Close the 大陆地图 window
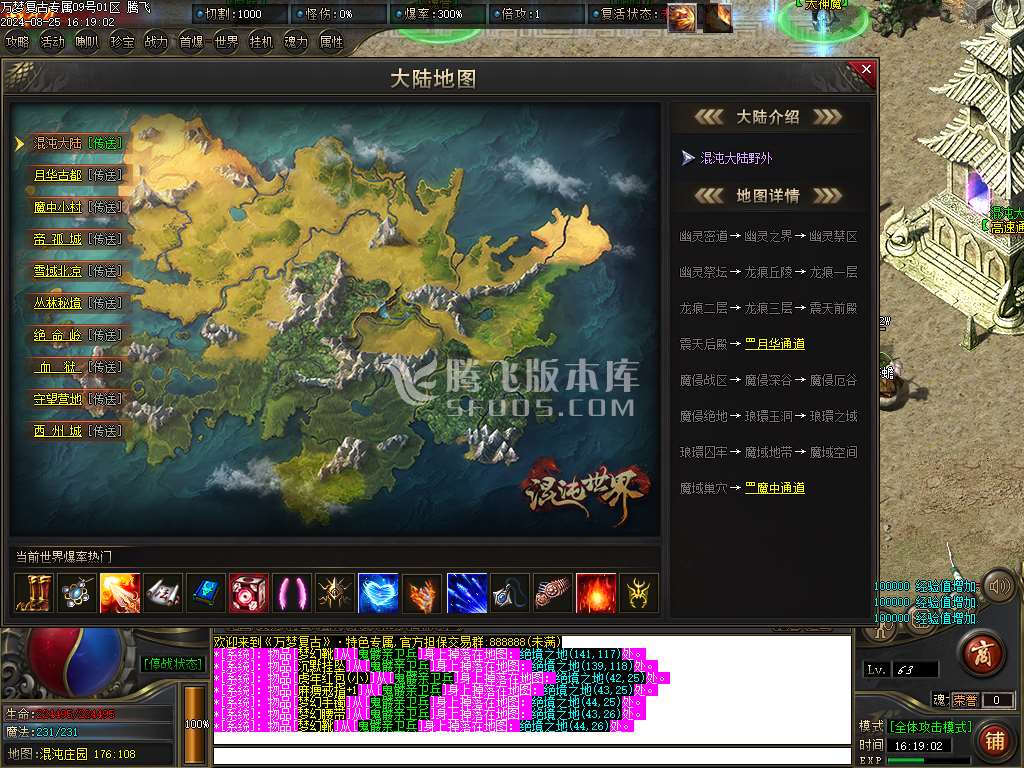Screen dimensions: 1024x768 [x=866, y=70]
